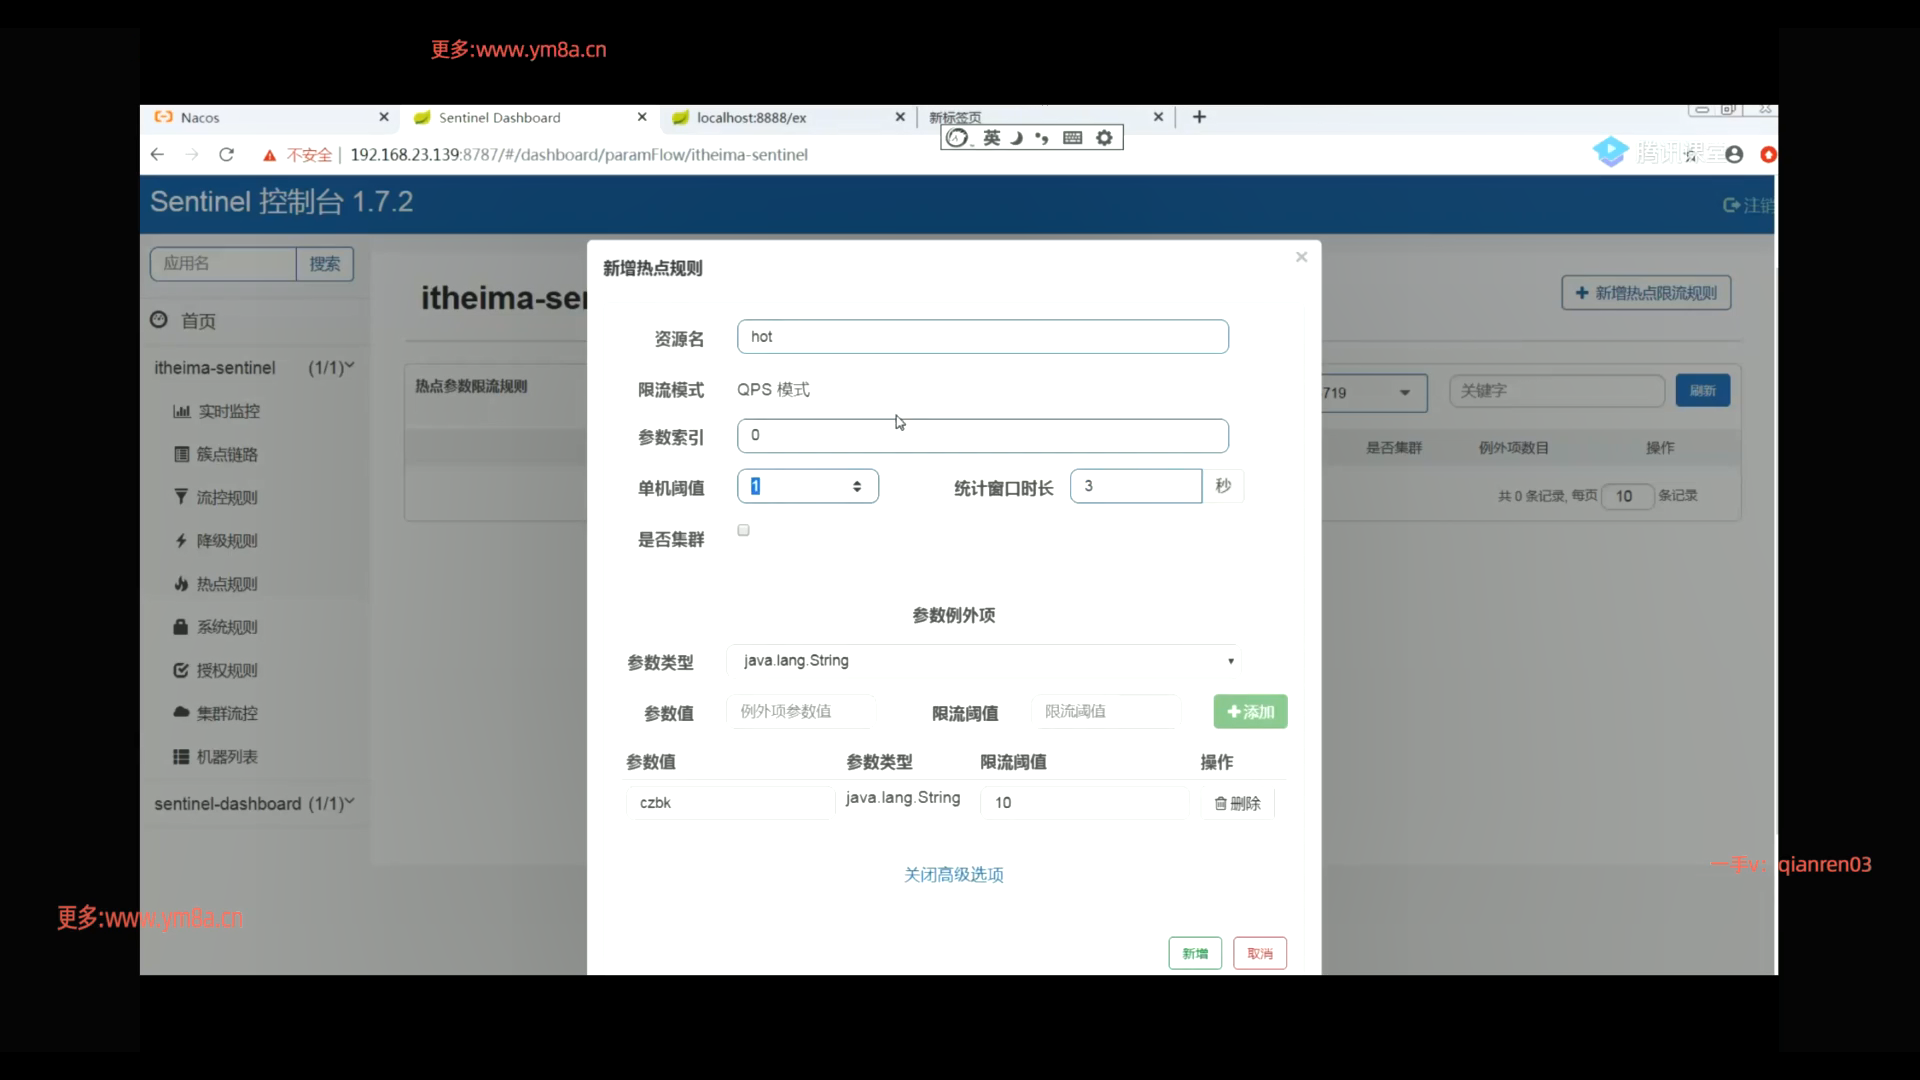Image resolution: width=1920 pixels, height=1080 pixels.
Task: Click the realtime monitoring chart icon
Action: pyautogui.click(x=181, y=411)
